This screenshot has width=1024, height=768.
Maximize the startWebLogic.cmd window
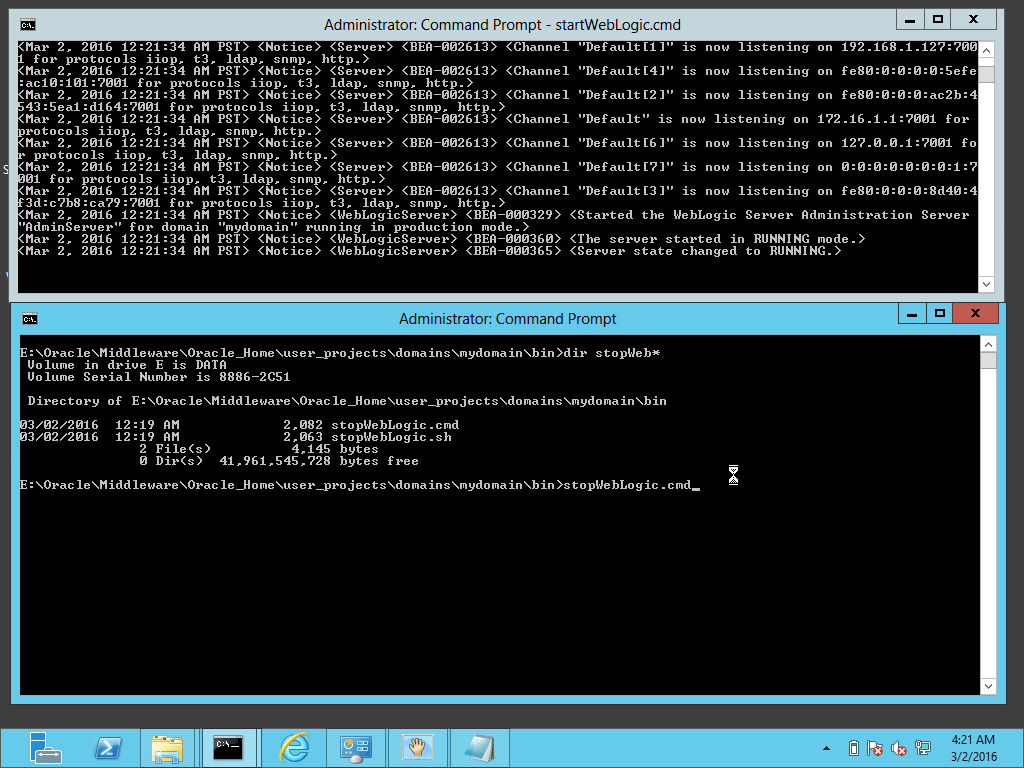(x=937, y=19)
